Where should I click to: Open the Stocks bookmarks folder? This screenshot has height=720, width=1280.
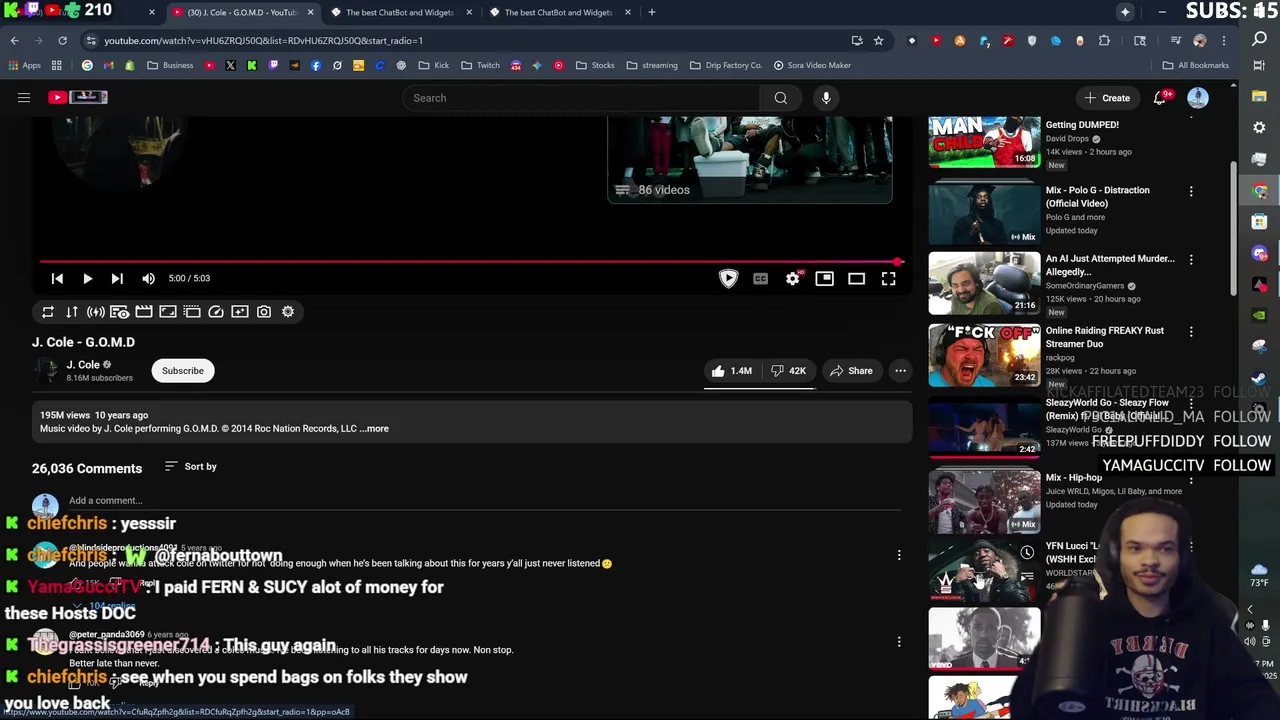tap(595, 65)
